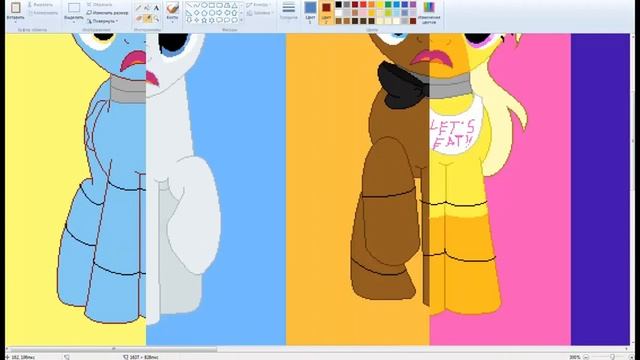Pick the Rectangle shape
The height and width of the screenshot is (360, 640).
211,5
